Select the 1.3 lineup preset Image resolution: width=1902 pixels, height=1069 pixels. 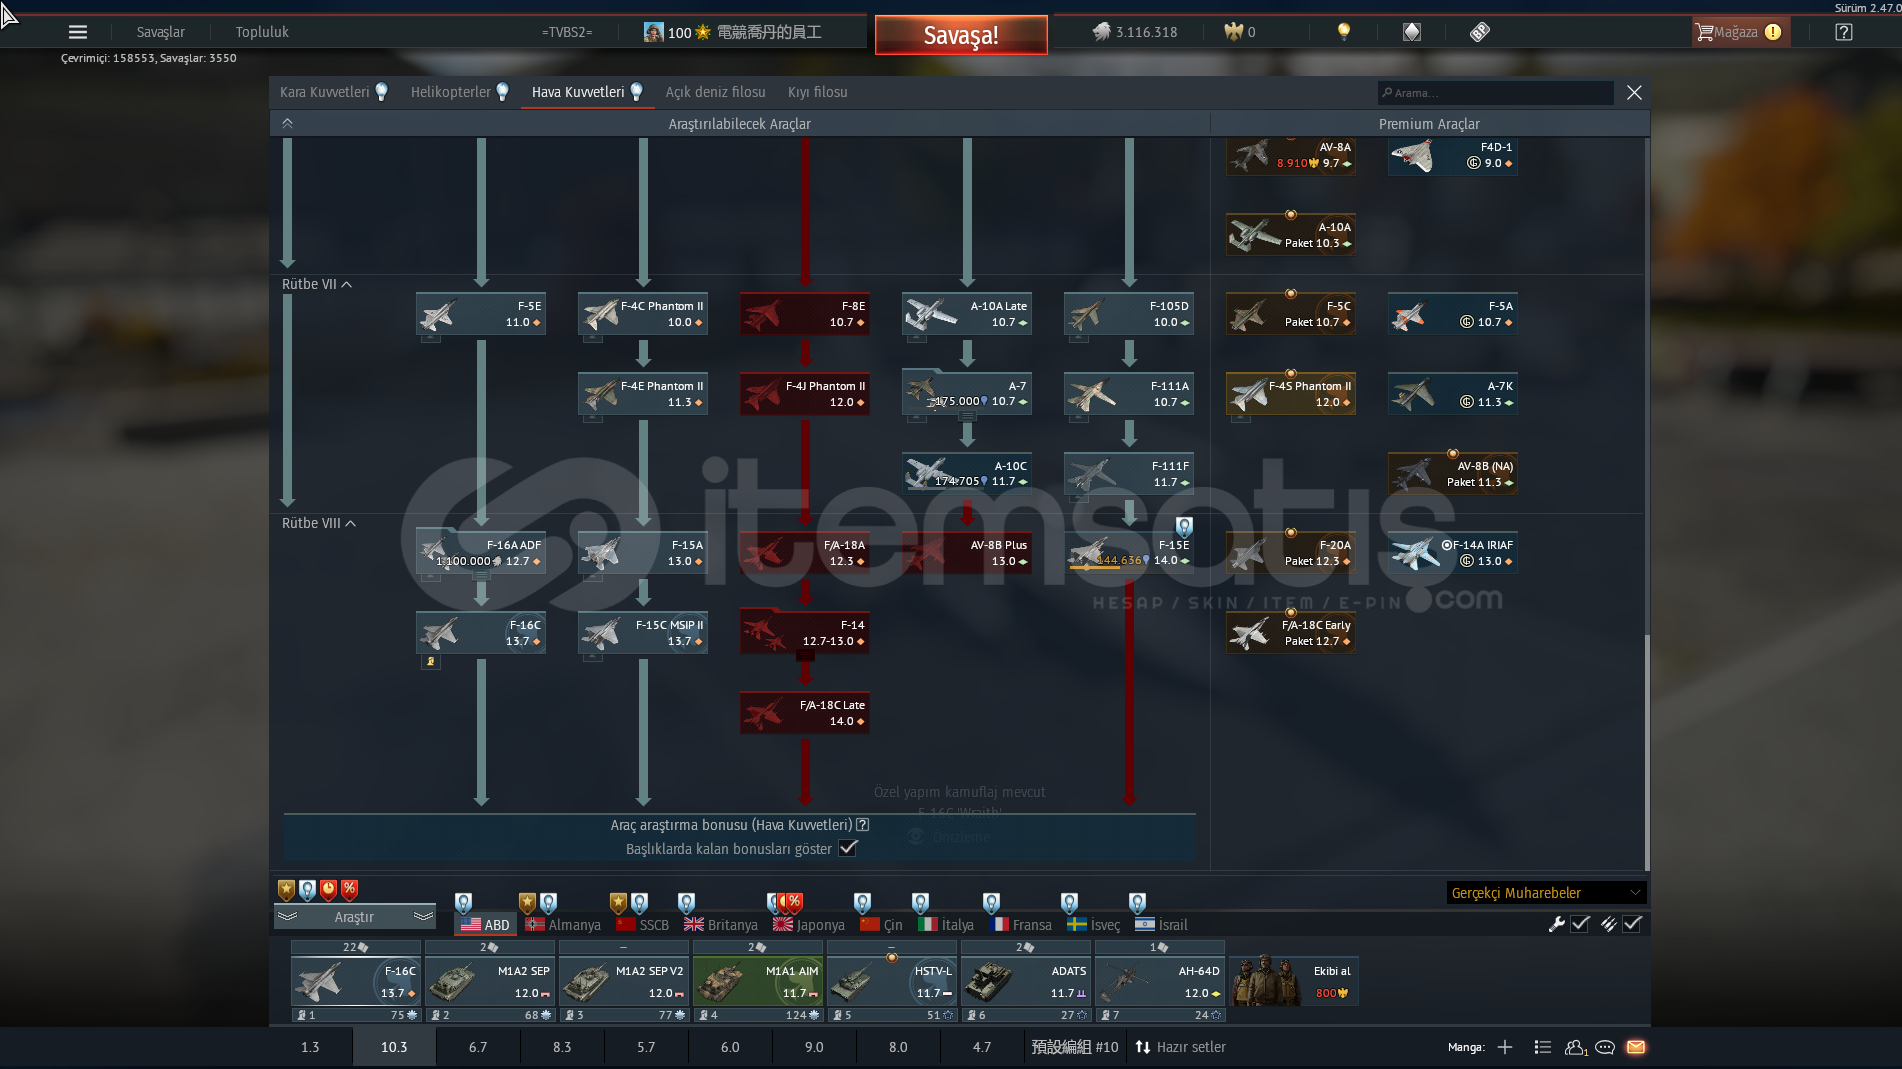pos(310,1047)
